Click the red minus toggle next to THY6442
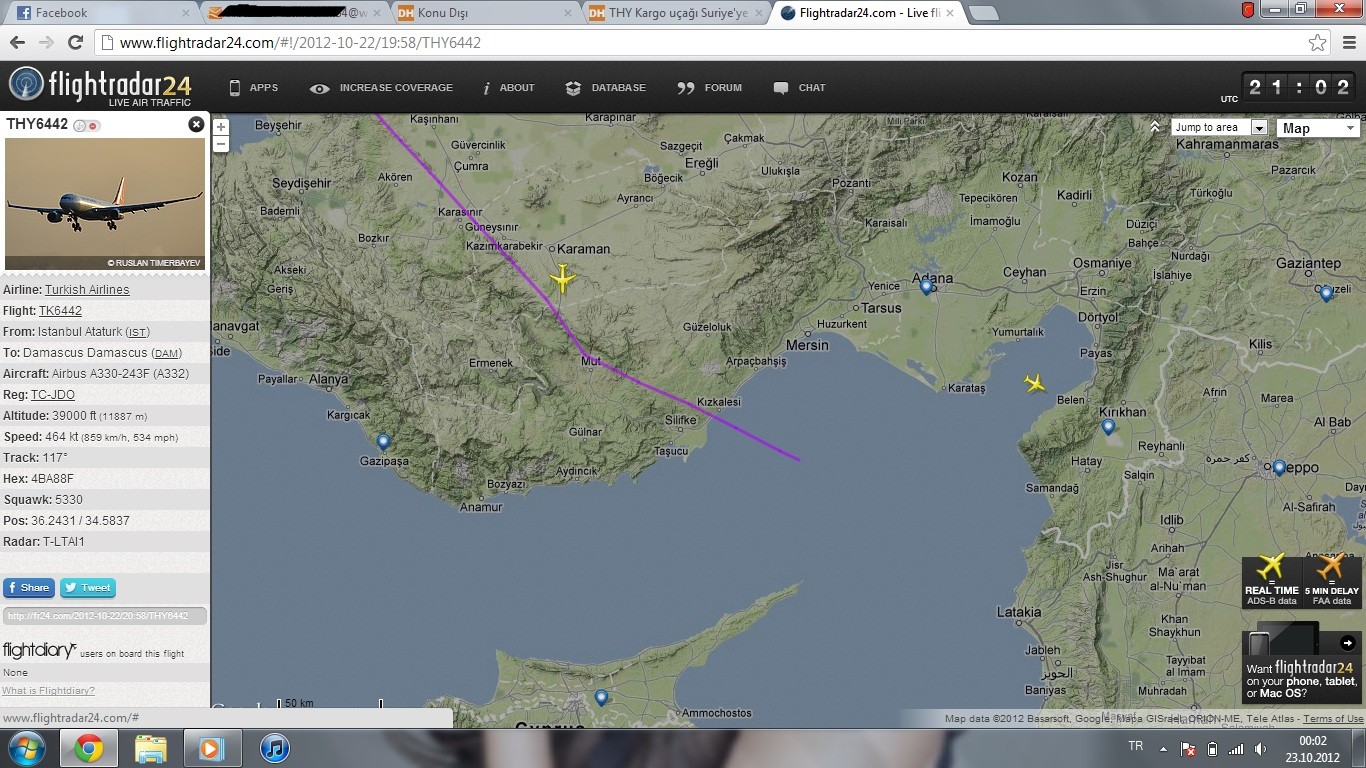The height and width of the screenshot is (768, 1366). coord(93,125)
